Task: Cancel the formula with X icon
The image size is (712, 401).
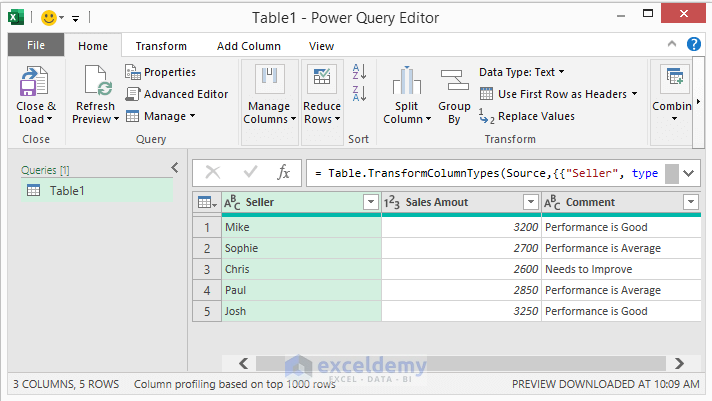Action: (213, 173)
